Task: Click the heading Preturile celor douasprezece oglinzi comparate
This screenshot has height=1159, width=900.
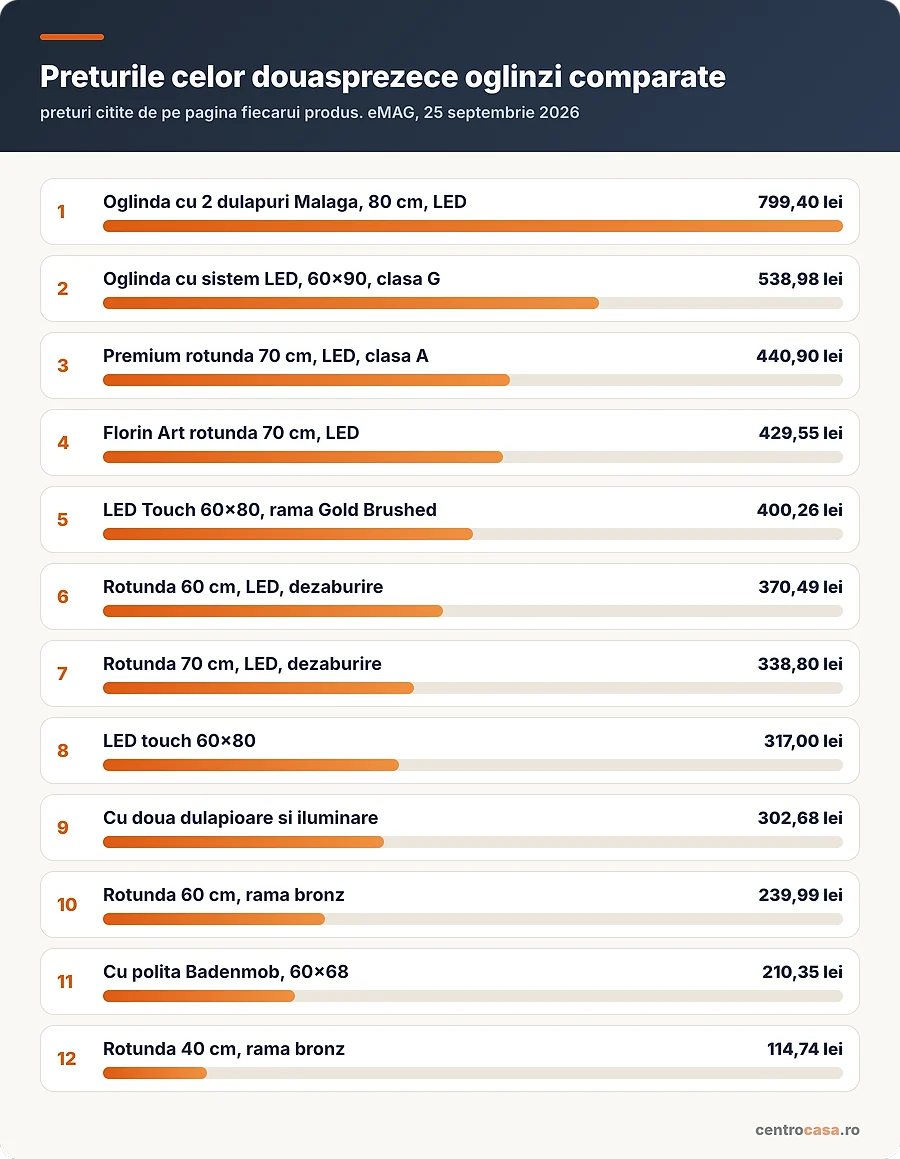Action: [383, 77]
